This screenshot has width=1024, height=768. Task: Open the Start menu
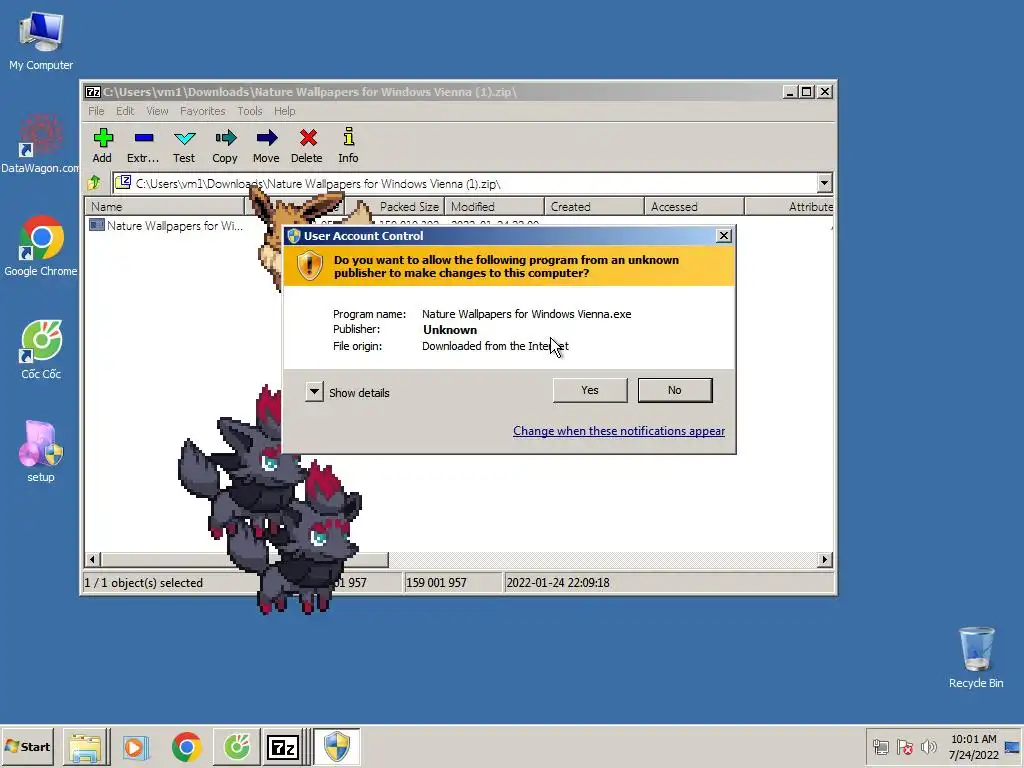(27, 746)
